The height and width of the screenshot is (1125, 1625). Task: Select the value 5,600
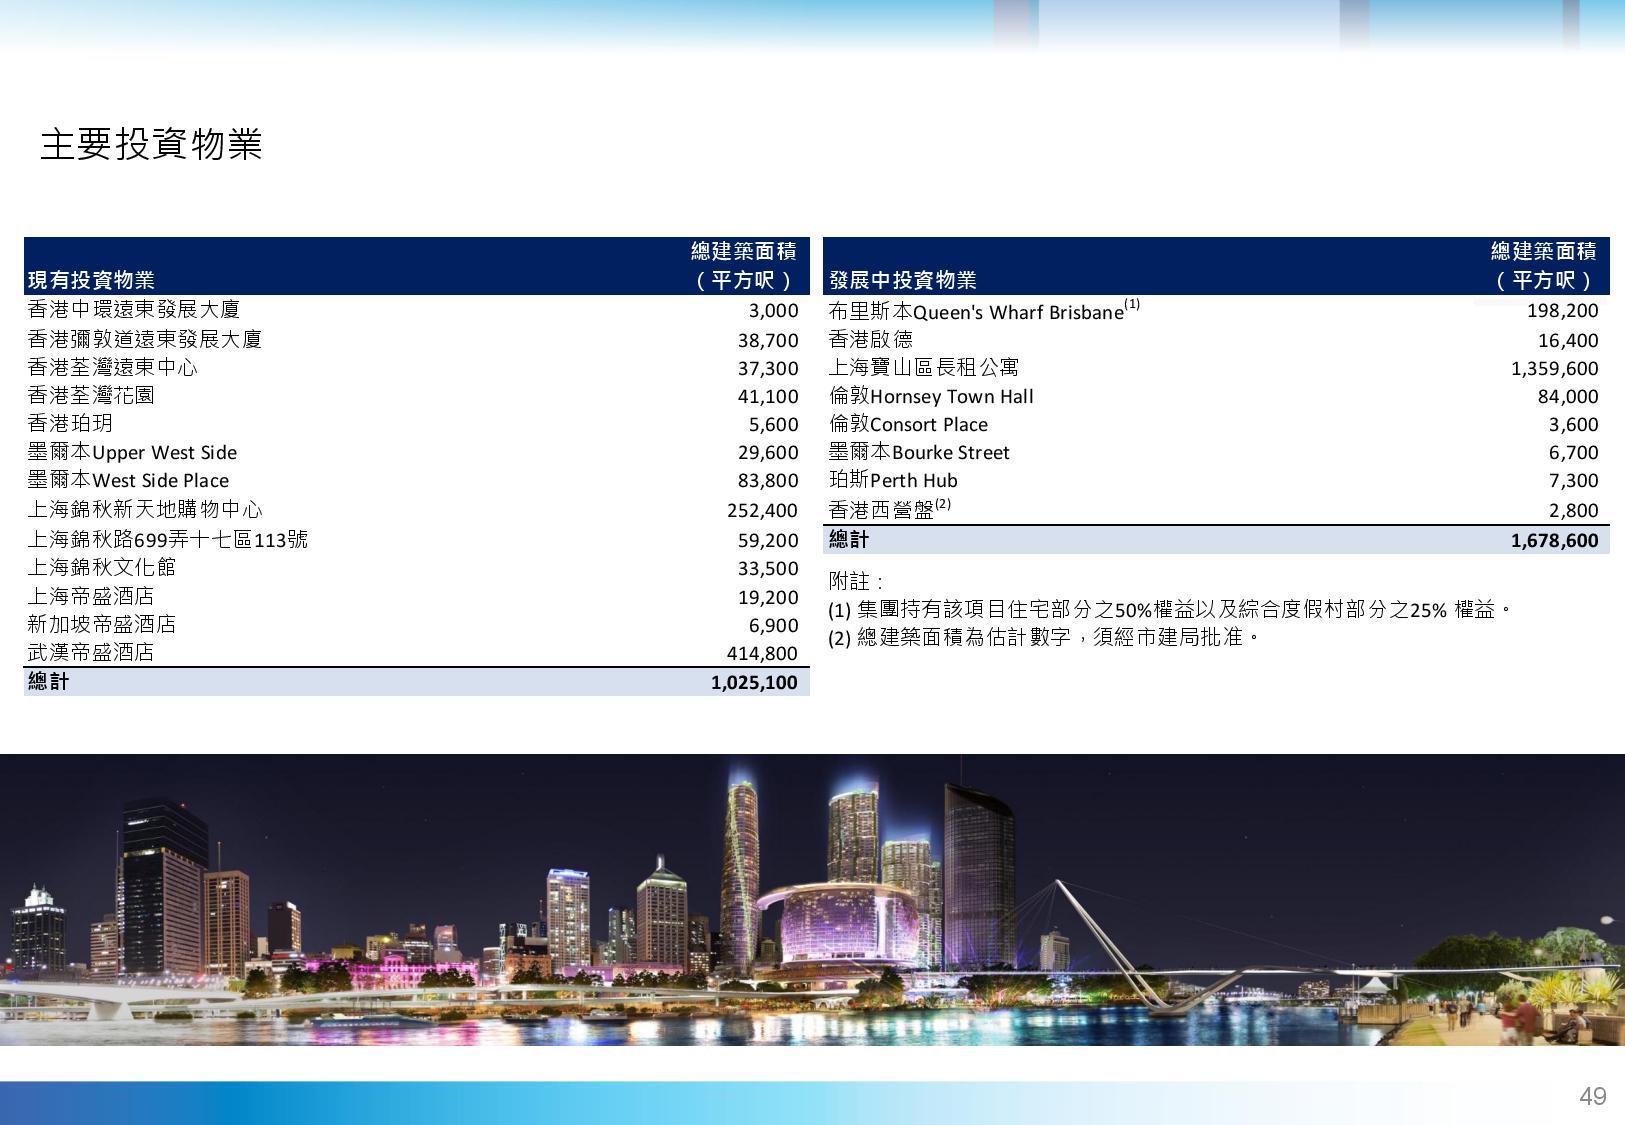tap(774, 424)
